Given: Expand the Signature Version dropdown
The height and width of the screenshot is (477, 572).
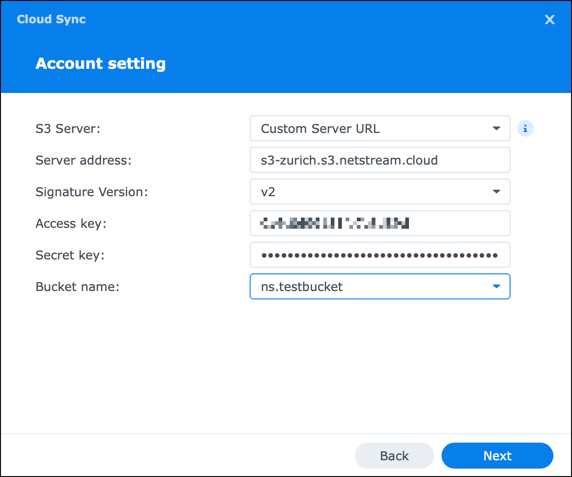Looking at the screenshot, I should tap(380, 191).
